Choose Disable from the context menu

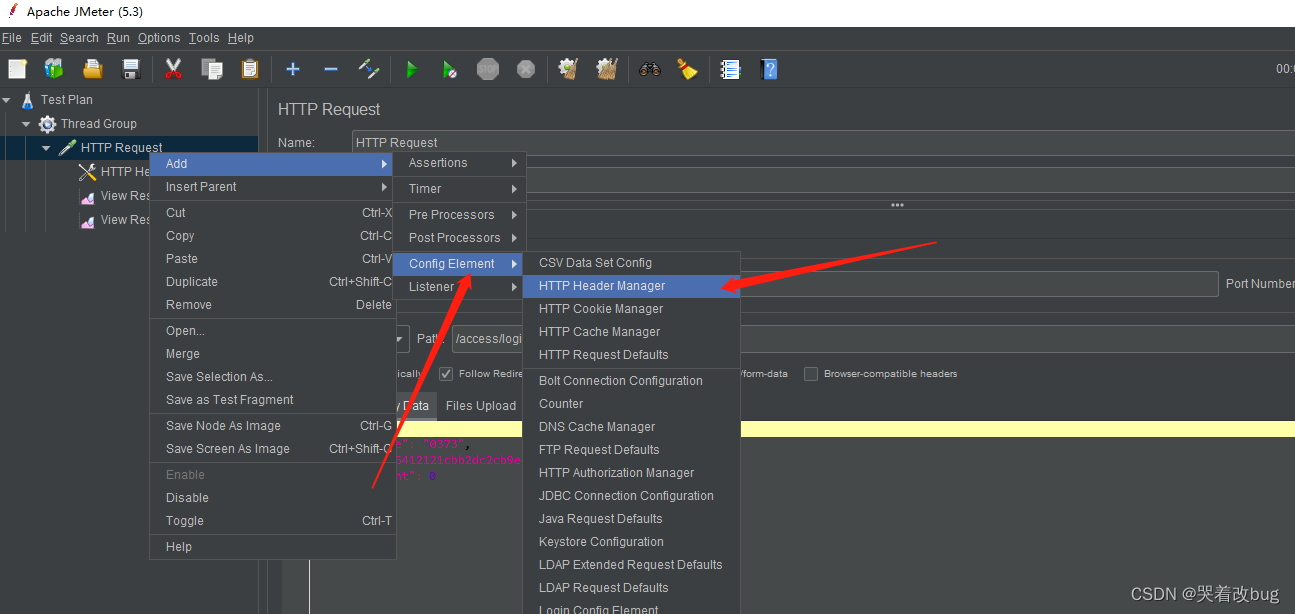pos(272,498)
